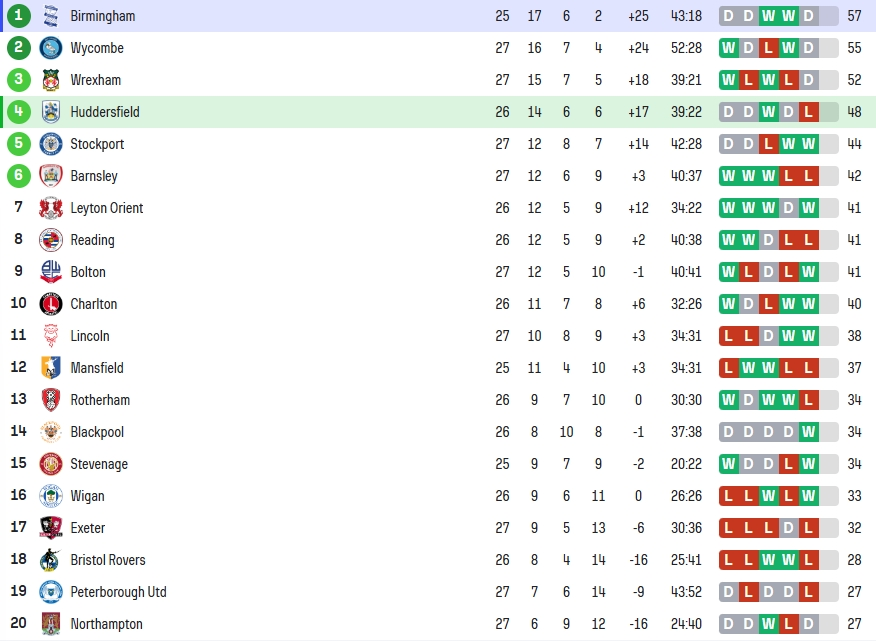Select the Exeter table row
This screenshot has height=641, width=876.
pyautogui.click(x=438, y=528)
